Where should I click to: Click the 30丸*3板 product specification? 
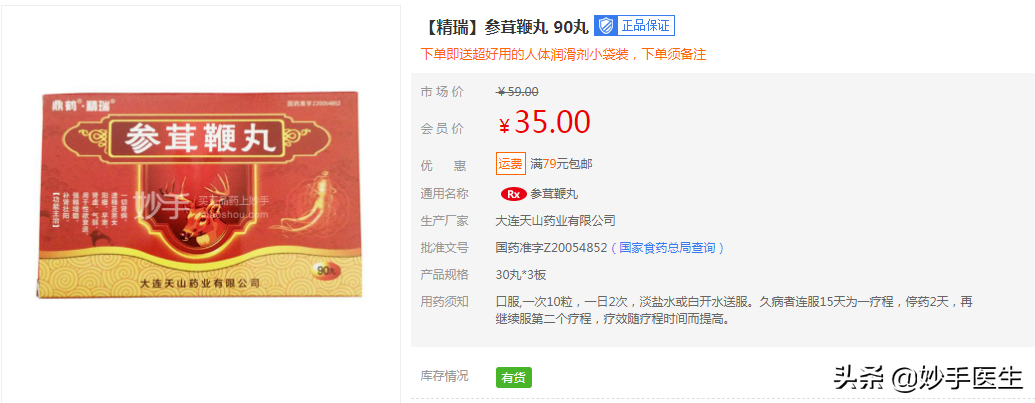pos(521,275)
